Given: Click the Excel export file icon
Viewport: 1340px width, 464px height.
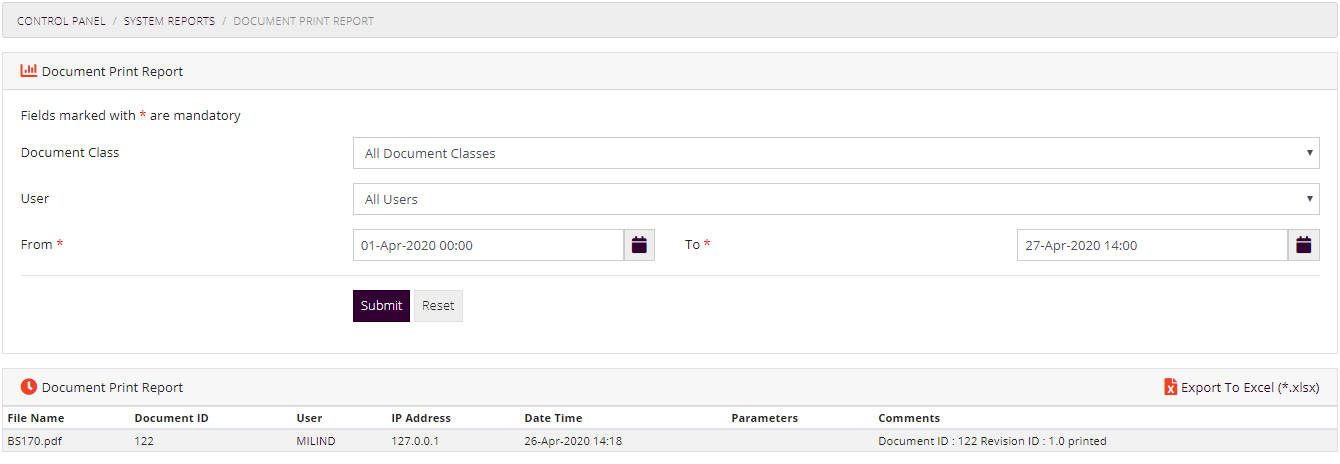Looking at the screenshot, I should (x=1170, y=387).
